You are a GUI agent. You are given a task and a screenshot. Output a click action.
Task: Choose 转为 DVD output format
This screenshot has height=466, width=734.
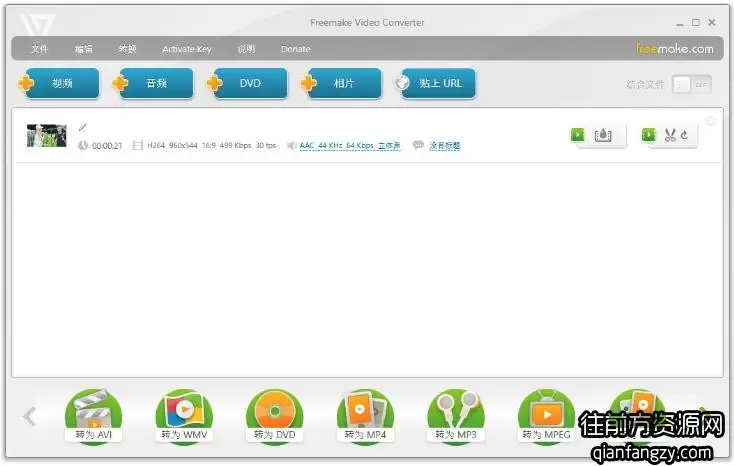[274, 416]
